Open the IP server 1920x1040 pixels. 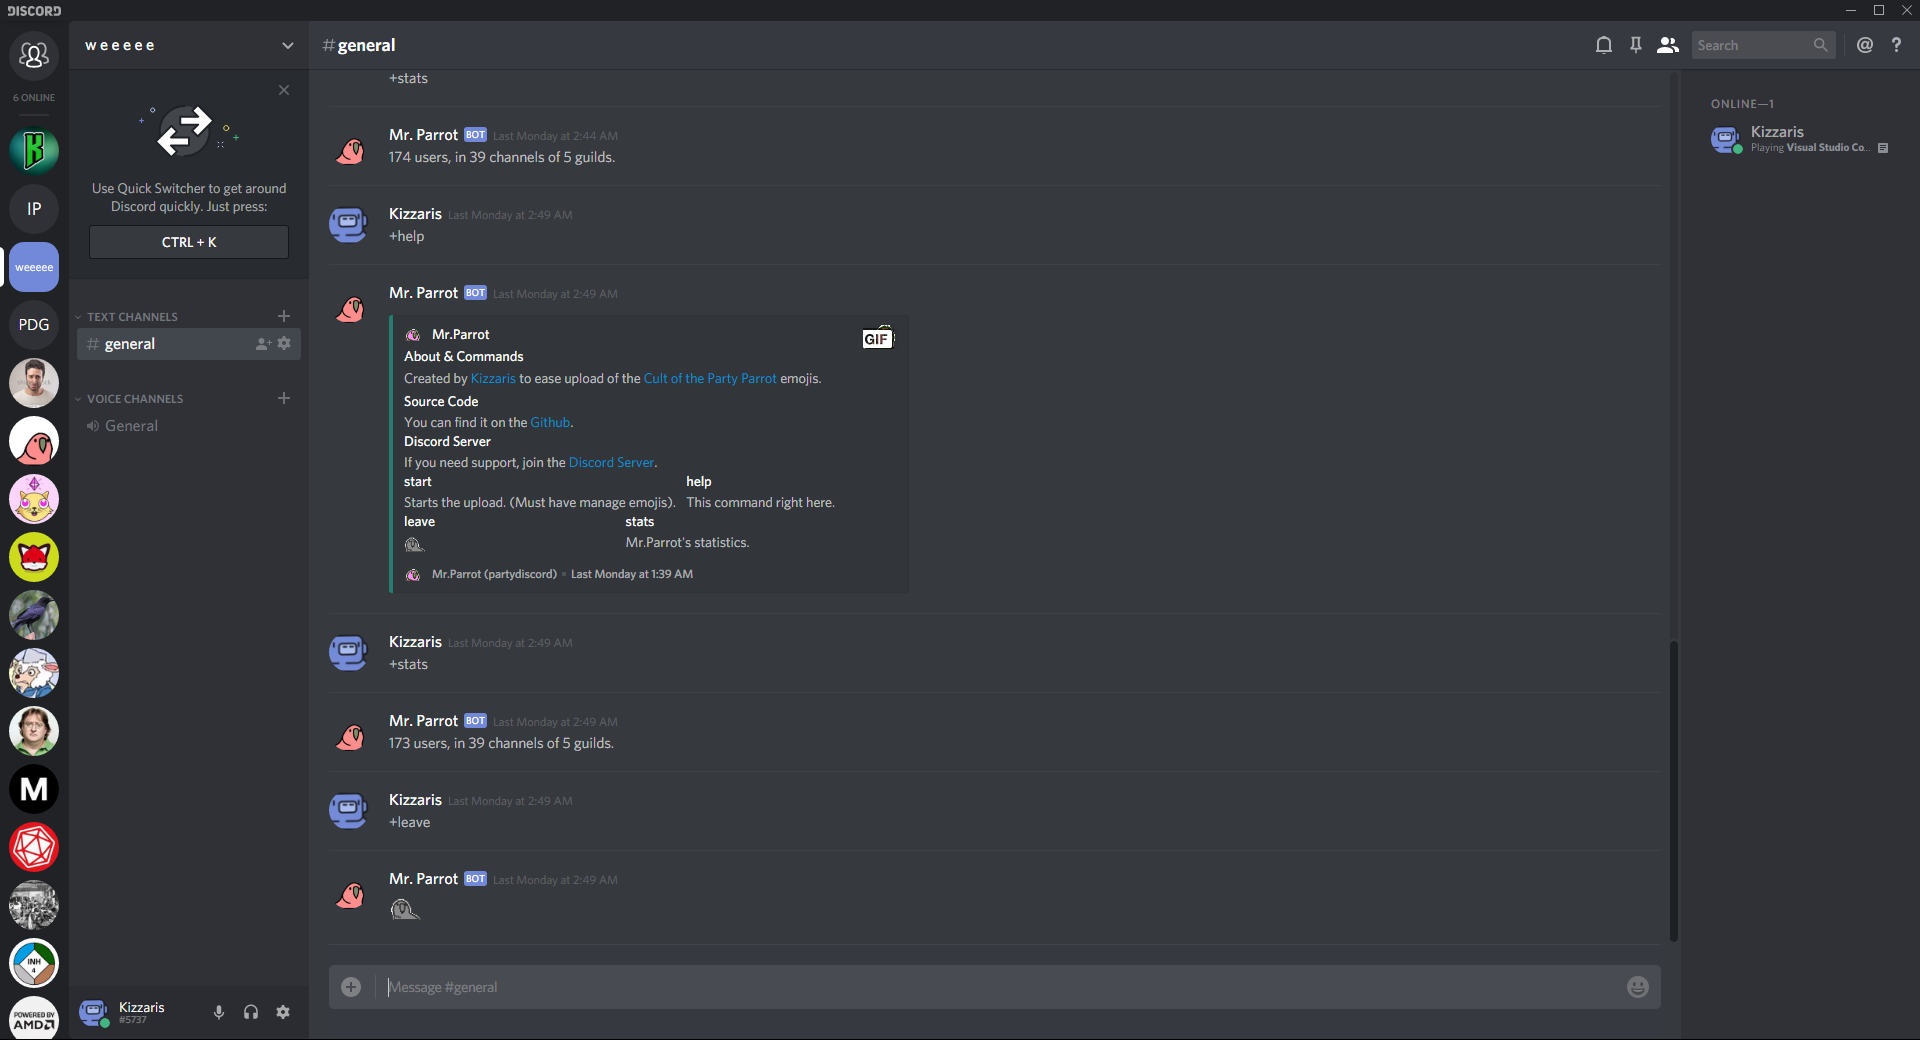coord(34,209)
